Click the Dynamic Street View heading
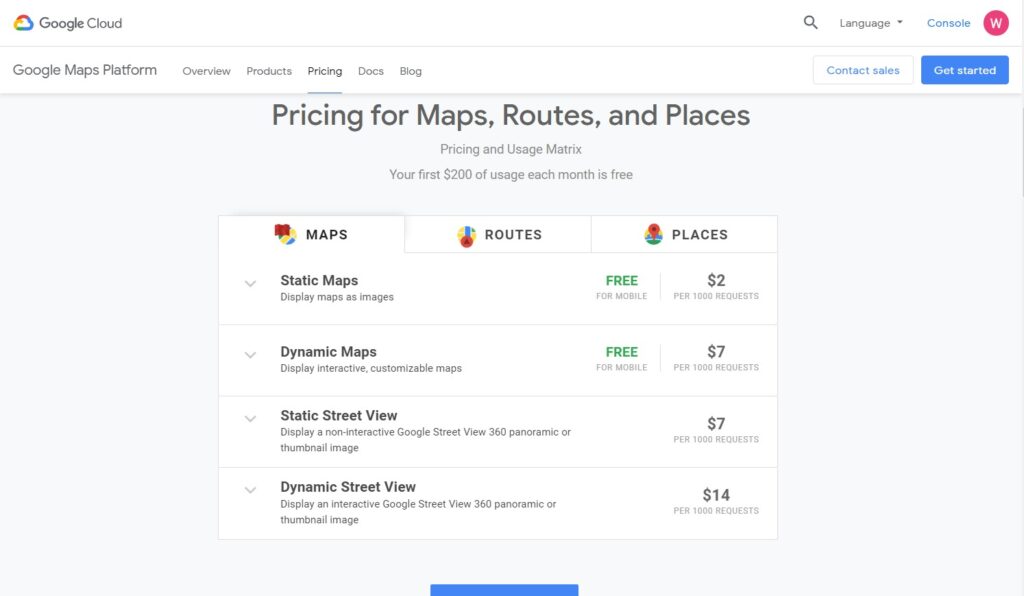1024x596 pixels. pyautogui.click(x=348, y=487)
